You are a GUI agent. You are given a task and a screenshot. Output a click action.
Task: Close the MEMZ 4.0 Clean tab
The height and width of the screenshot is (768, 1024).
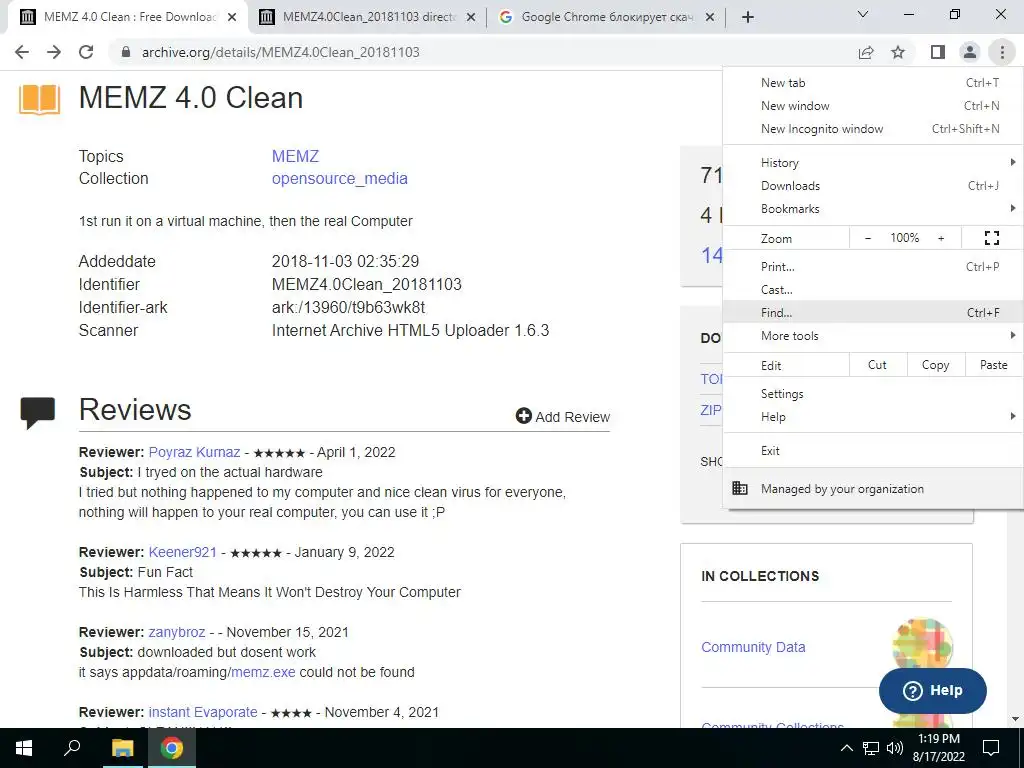232,17
